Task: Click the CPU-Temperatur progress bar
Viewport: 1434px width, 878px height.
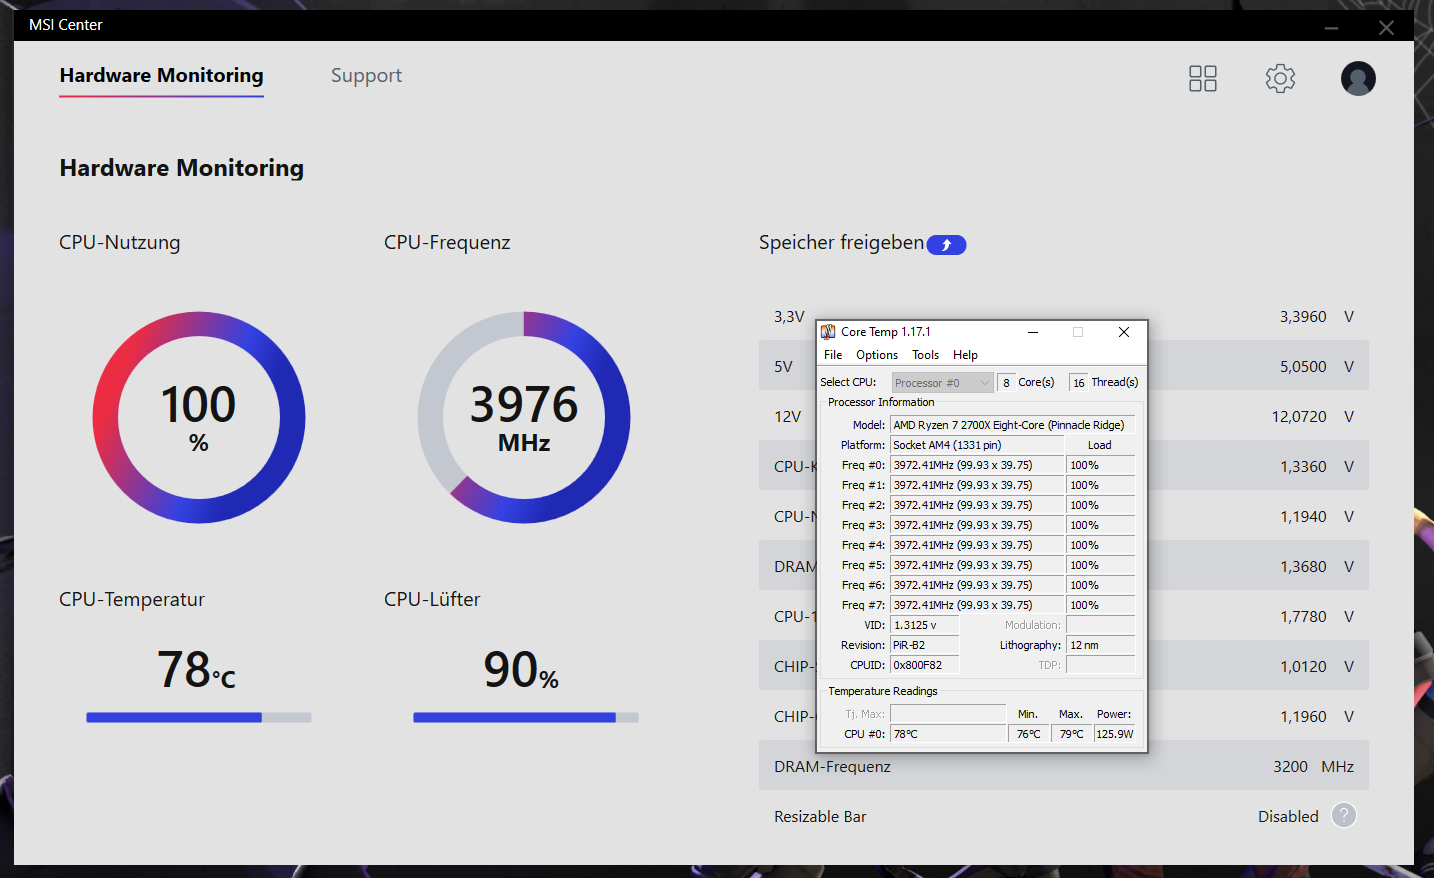Action: (x=199, y=717)
